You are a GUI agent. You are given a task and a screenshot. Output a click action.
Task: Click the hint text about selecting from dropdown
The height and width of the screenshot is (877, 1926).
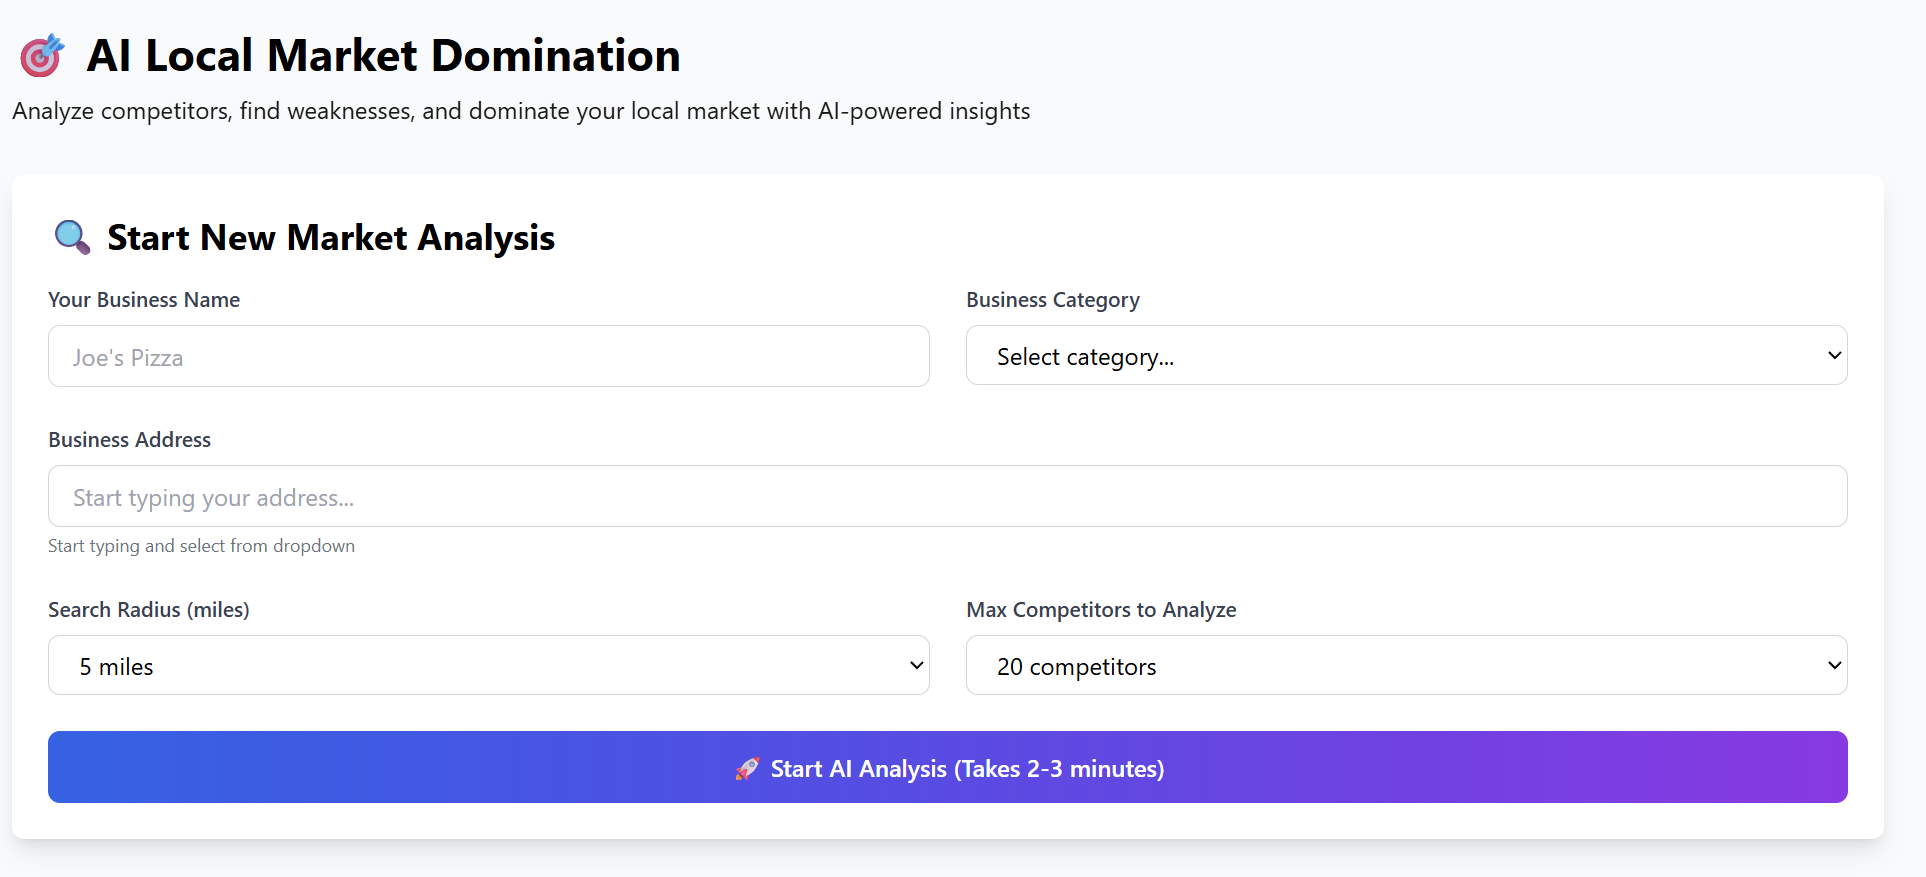201,546
